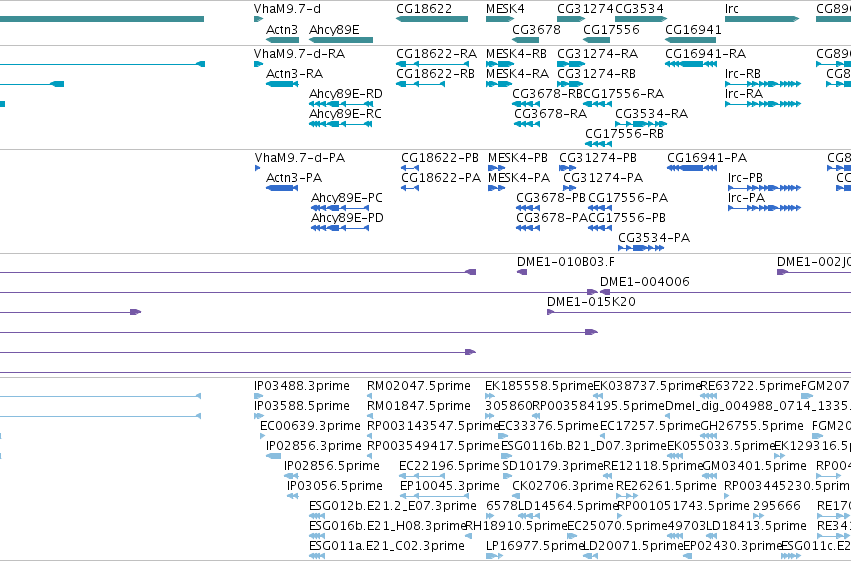Click the VhaM9.7-d-PA protein feature

tap(257, 168)
